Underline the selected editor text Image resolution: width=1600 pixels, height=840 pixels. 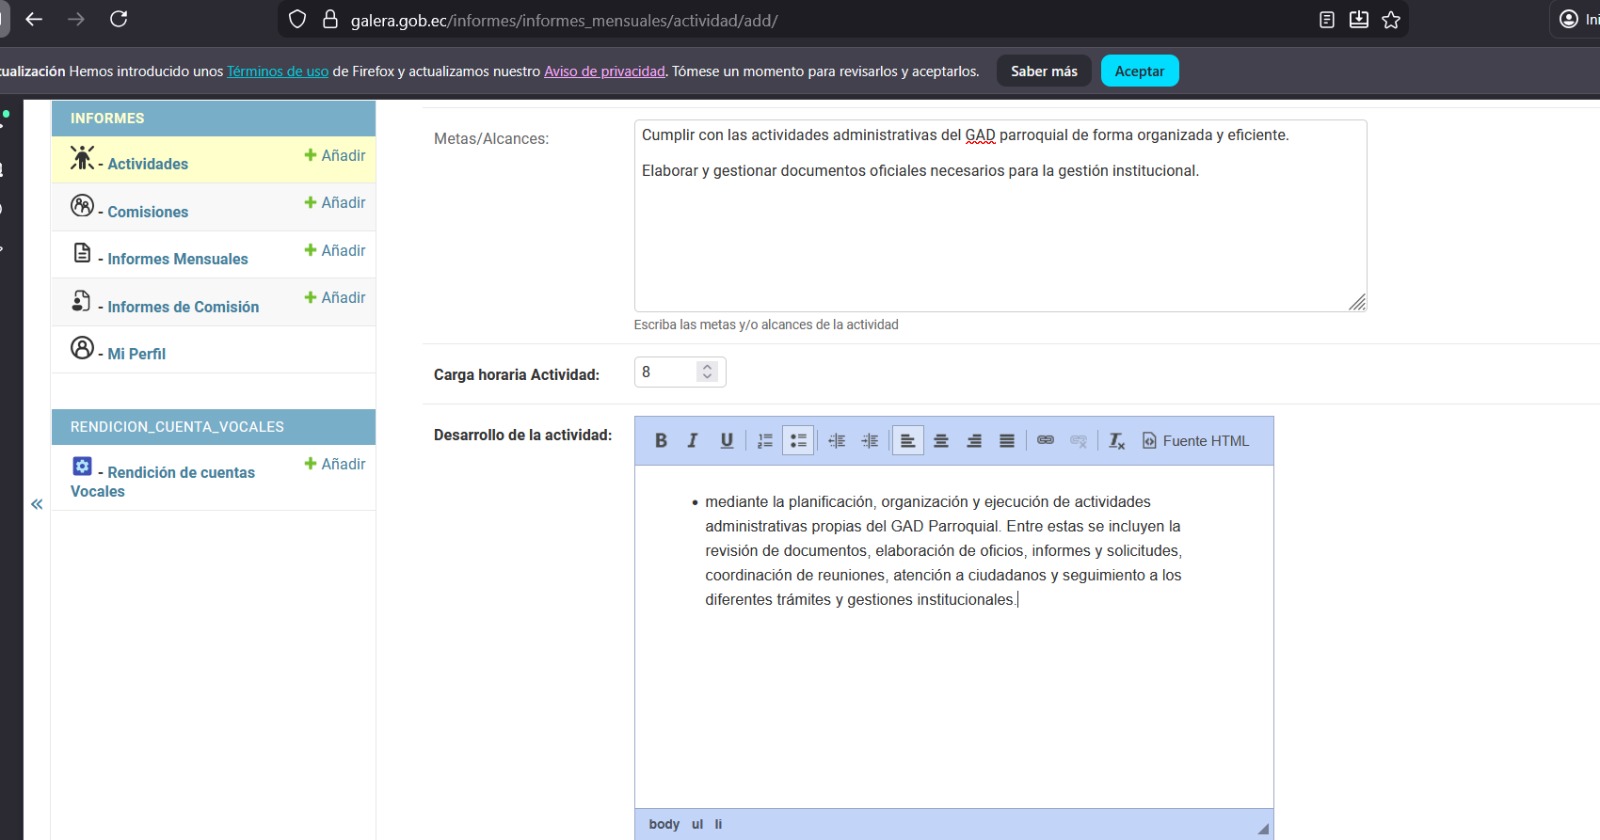click(x=727, y=441)
